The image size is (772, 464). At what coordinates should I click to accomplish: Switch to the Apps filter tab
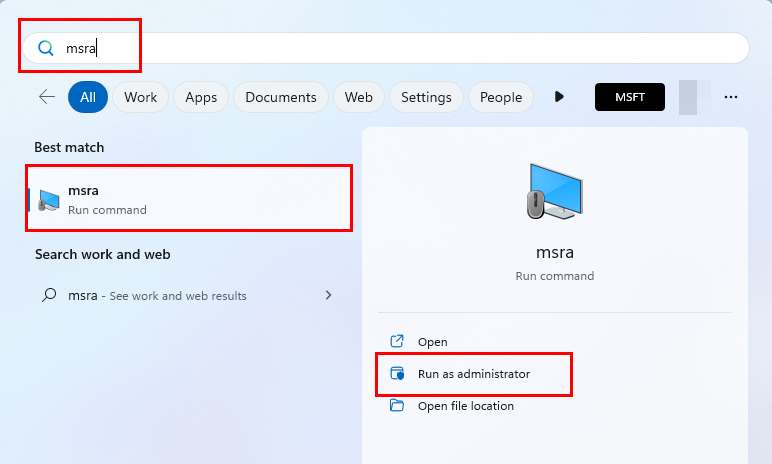tap(201, 97)
